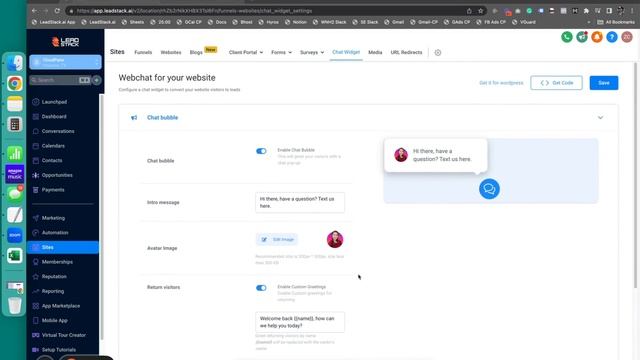This screenshot has height=360, width=640.
Task: Click the green megaphone announcements icon
Action: point(582,37)
